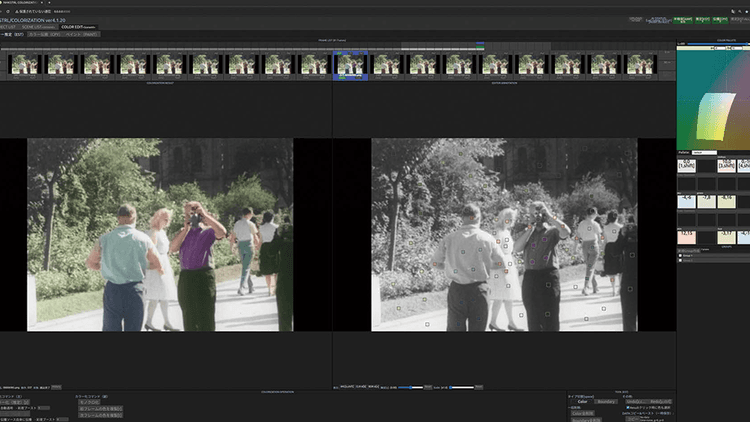750x422 pixels.
Task: Adjust the mask size slider below the editor
Action: click(x=410, y=388)
